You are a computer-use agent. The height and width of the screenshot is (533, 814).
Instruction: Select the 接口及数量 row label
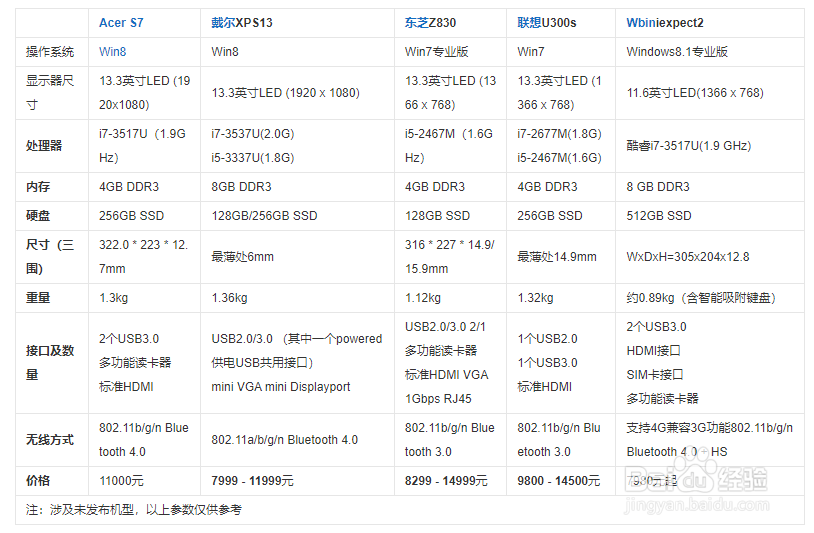click(x=50, y=363)
